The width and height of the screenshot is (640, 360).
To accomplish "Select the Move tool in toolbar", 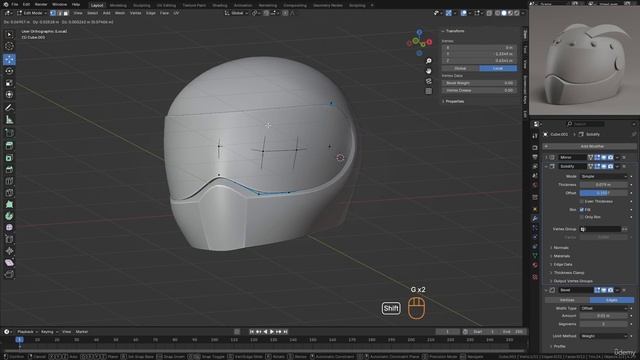I will tap(9, 59).
